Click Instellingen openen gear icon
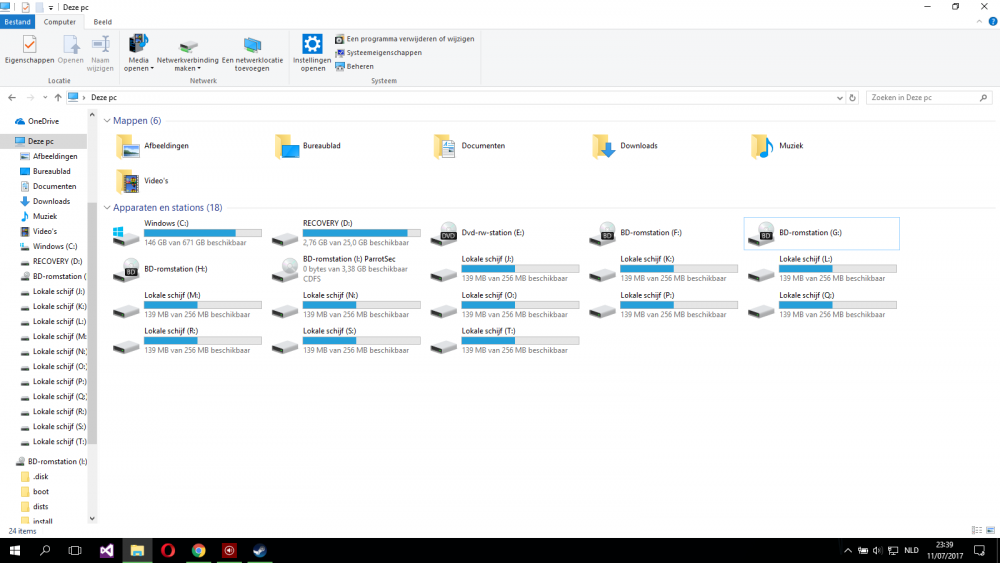This screenshot has width=1000, height=563. click(x=312, y=45)
